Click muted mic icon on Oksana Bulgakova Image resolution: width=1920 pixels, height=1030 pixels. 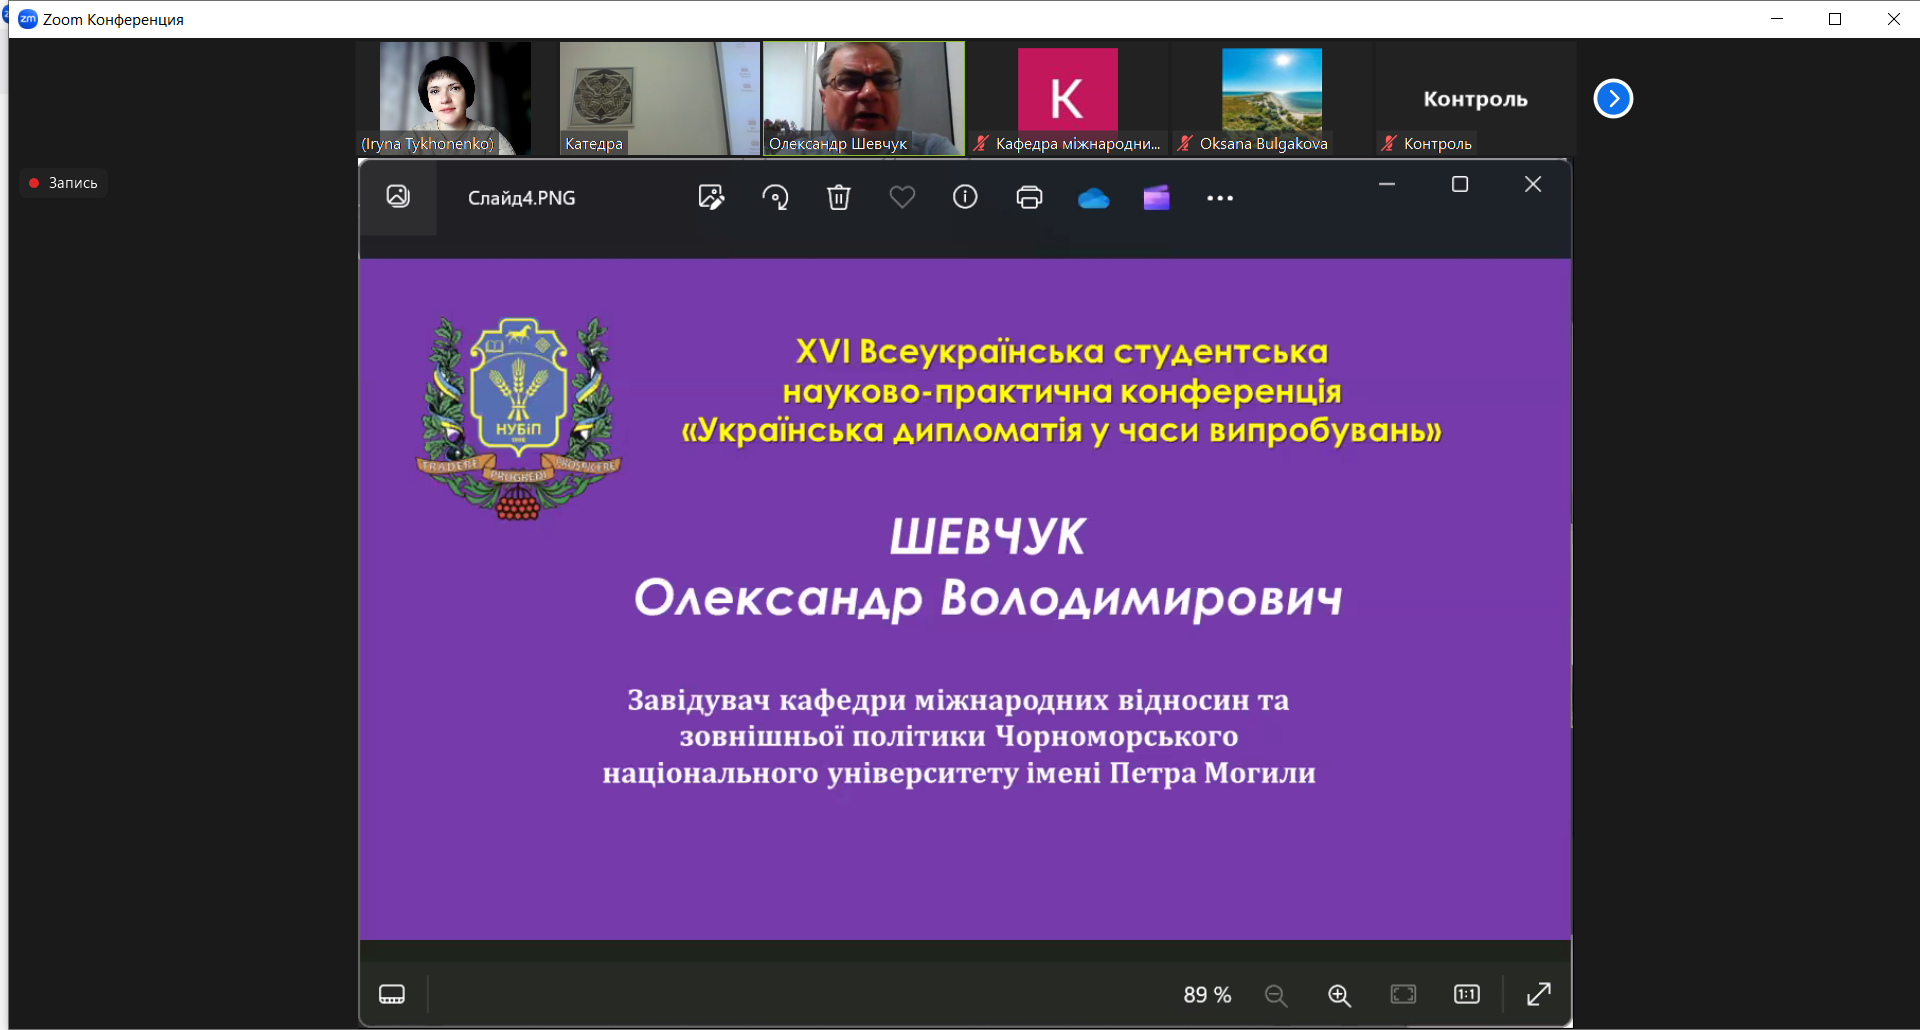click(x=1185, y=143)
